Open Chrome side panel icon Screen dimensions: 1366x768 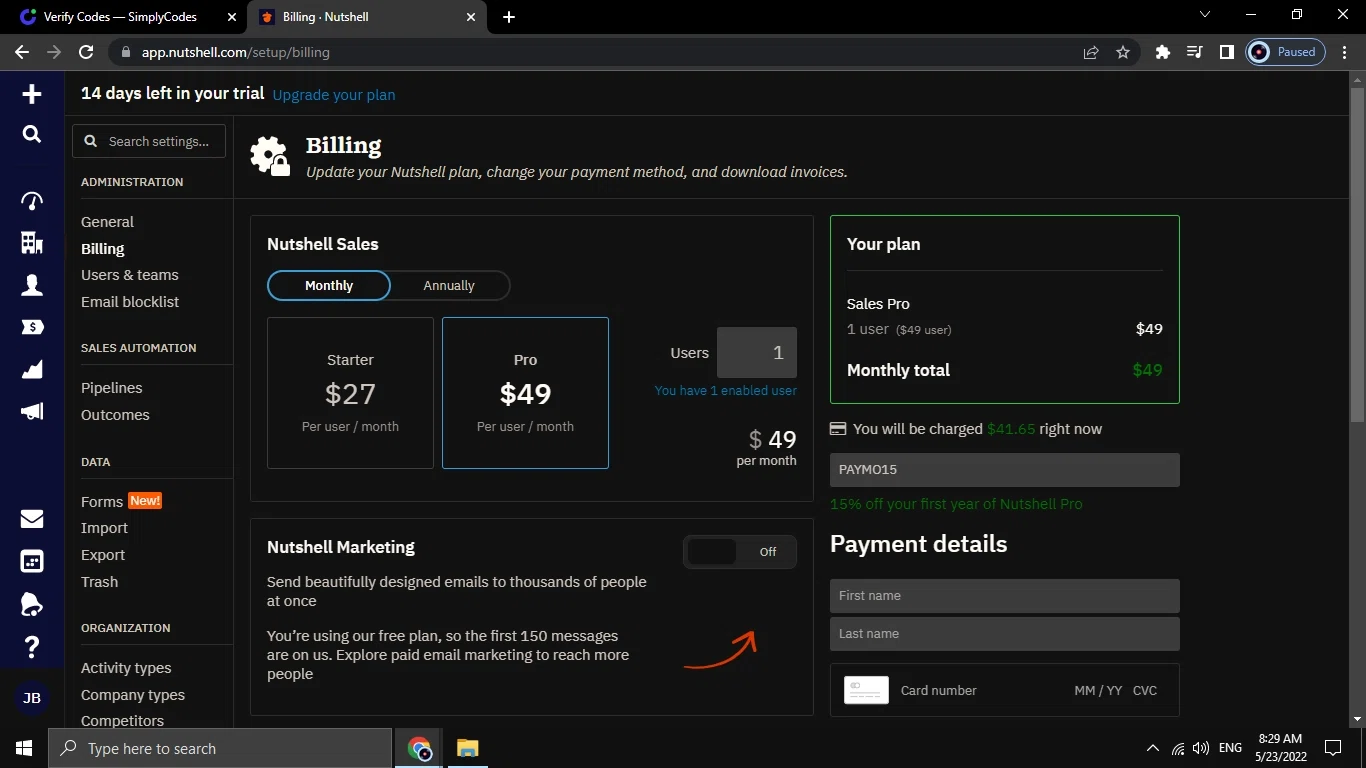[1227, 52]
